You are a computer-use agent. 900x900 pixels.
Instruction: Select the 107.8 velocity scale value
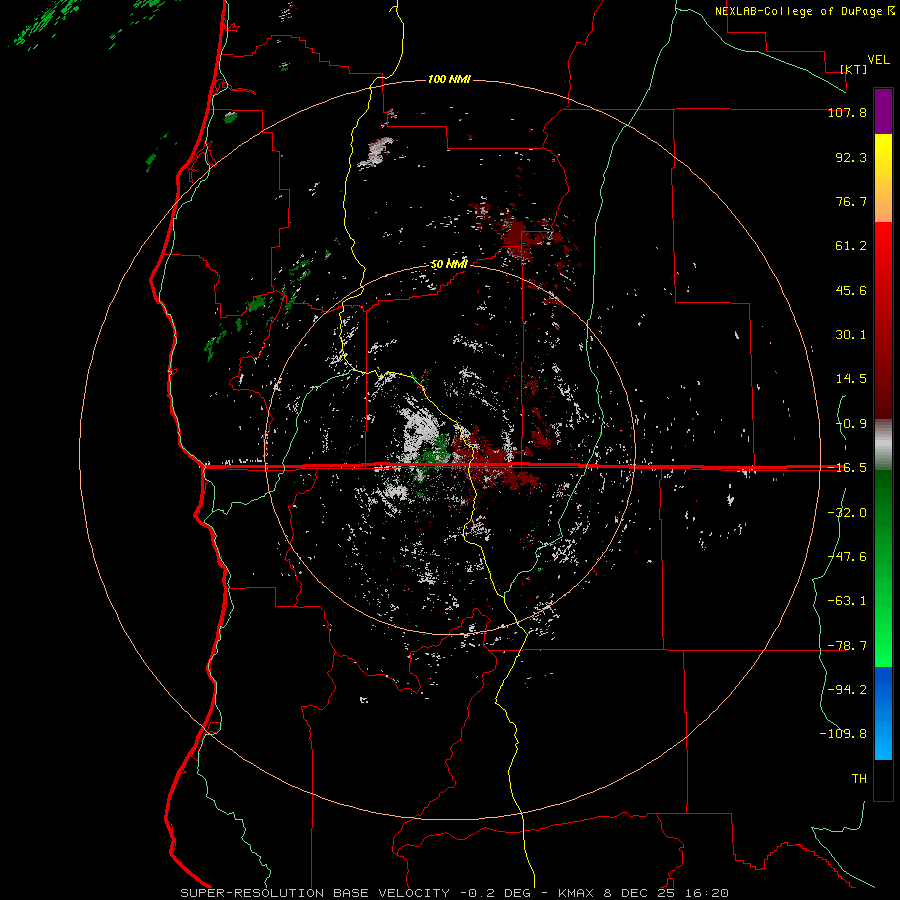coord(847,112)
